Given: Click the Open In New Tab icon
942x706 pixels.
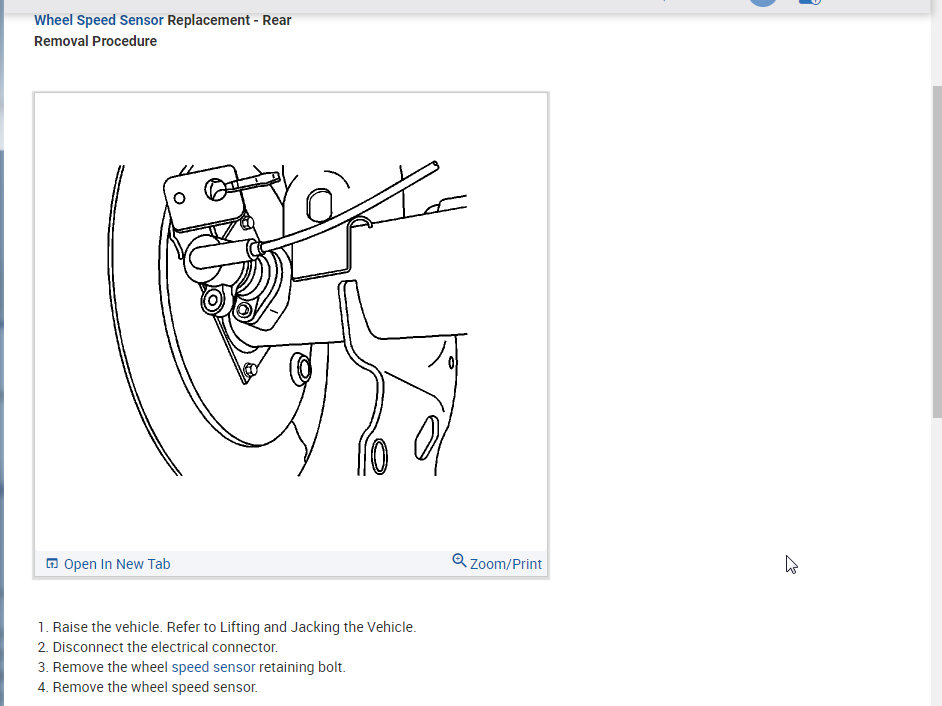Looking at the screenshot, I should [52, 564].
